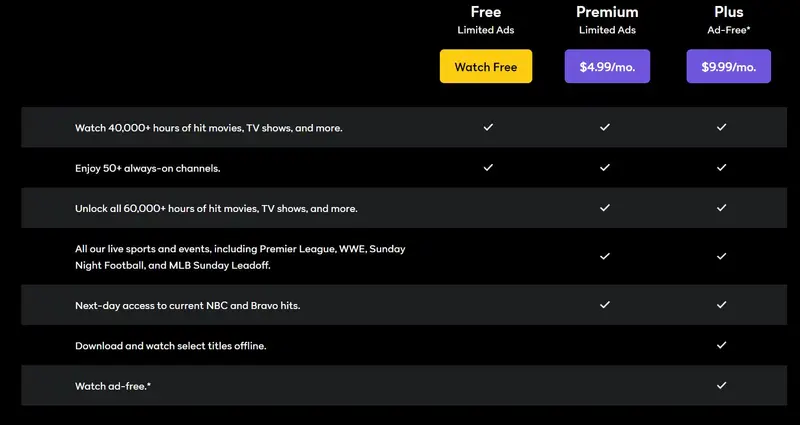800x425 pixels.
Task: Click Plus checkmark for Watch ad-free row
Action: tap(721, 385)
